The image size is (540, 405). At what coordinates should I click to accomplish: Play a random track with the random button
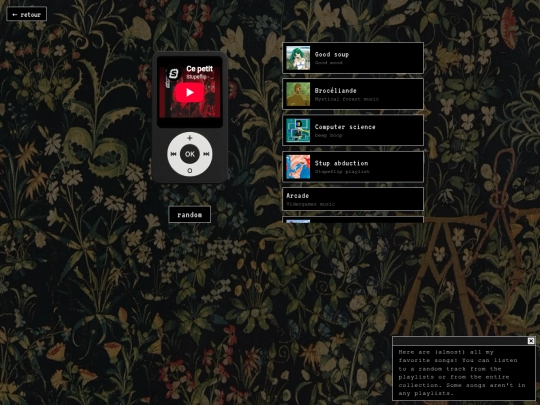coord(189,215)
